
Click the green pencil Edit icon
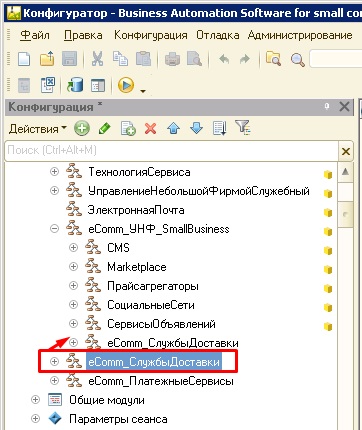pos(105,128)
